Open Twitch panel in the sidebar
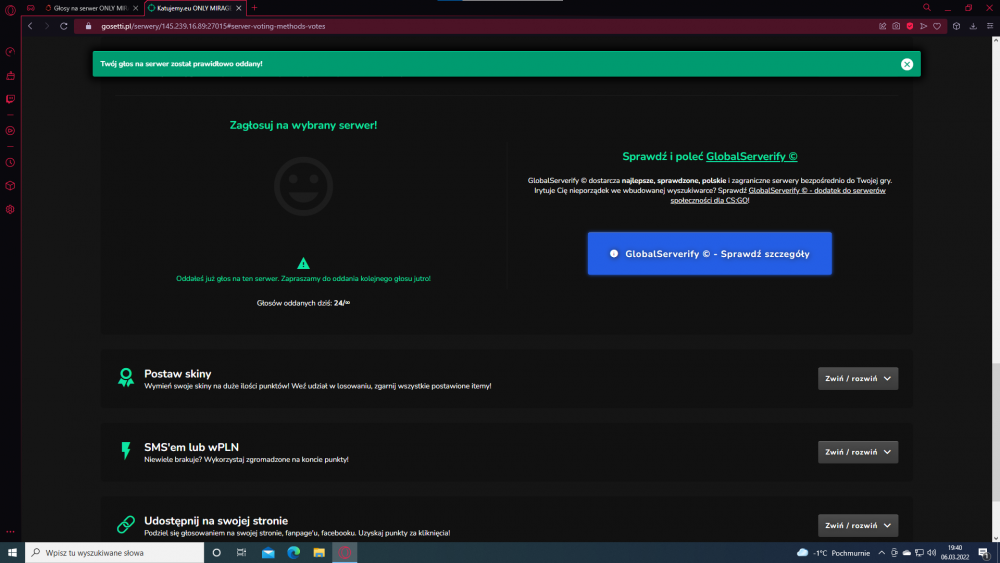The image size is (1000, 563). [x=10, y=99]
